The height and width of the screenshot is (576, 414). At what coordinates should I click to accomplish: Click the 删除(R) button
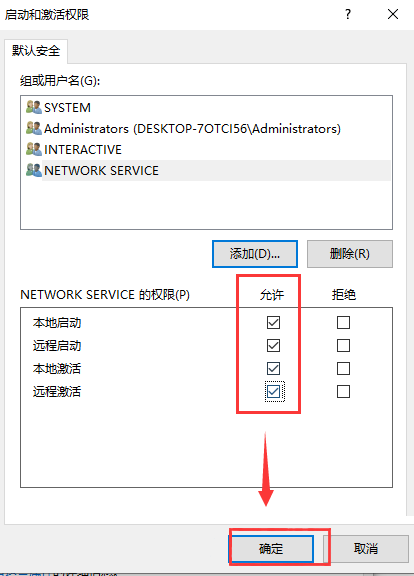pos(350,254)
